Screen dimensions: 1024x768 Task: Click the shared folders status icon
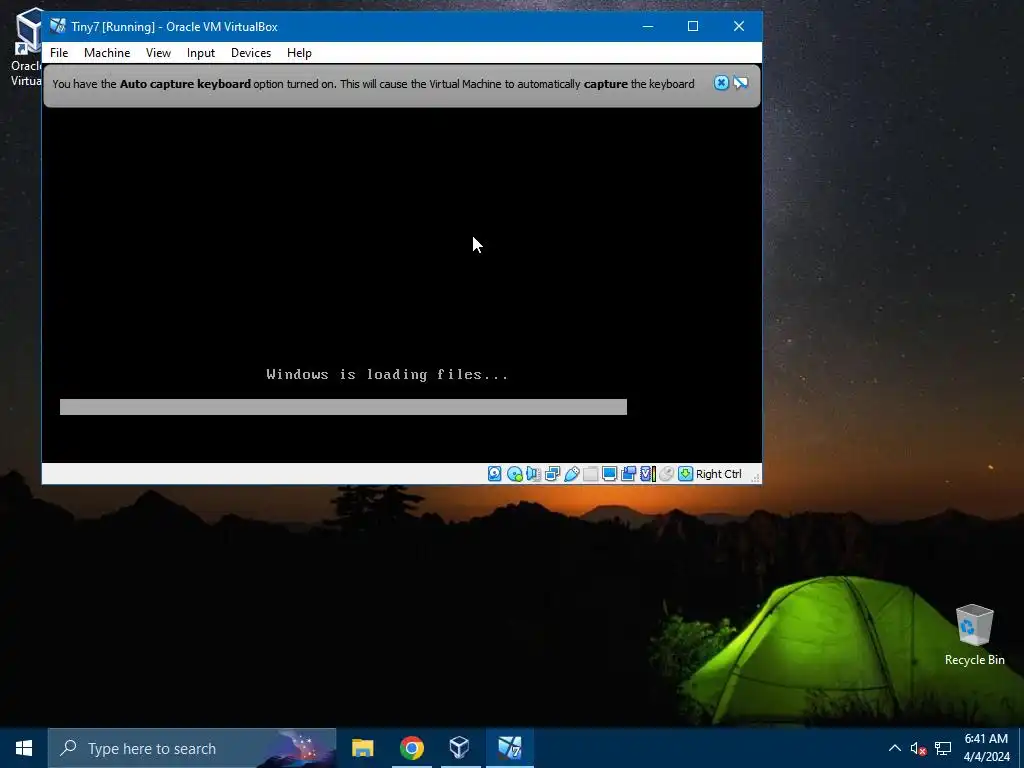click(x=590, y=474)
